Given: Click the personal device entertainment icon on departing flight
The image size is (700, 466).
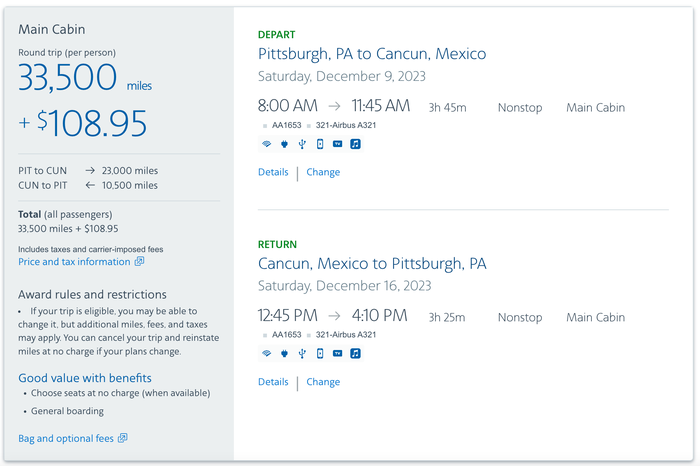Looking at the screenshot, I should pyautogui.click(x=320, y=144).
